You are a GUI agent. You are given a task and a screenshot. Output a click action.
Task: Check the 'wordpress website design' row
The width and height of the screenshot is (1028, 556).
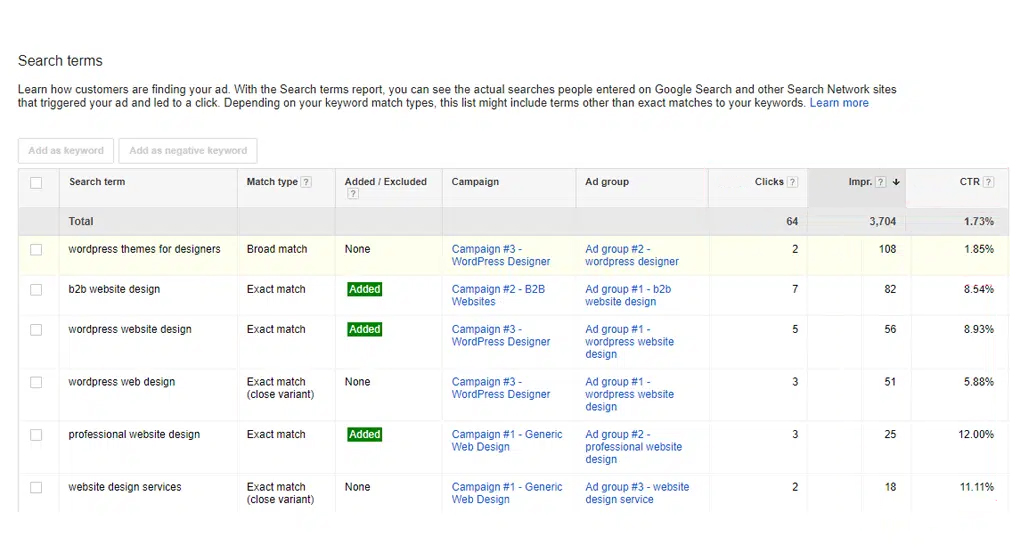[x=36, y=330]
